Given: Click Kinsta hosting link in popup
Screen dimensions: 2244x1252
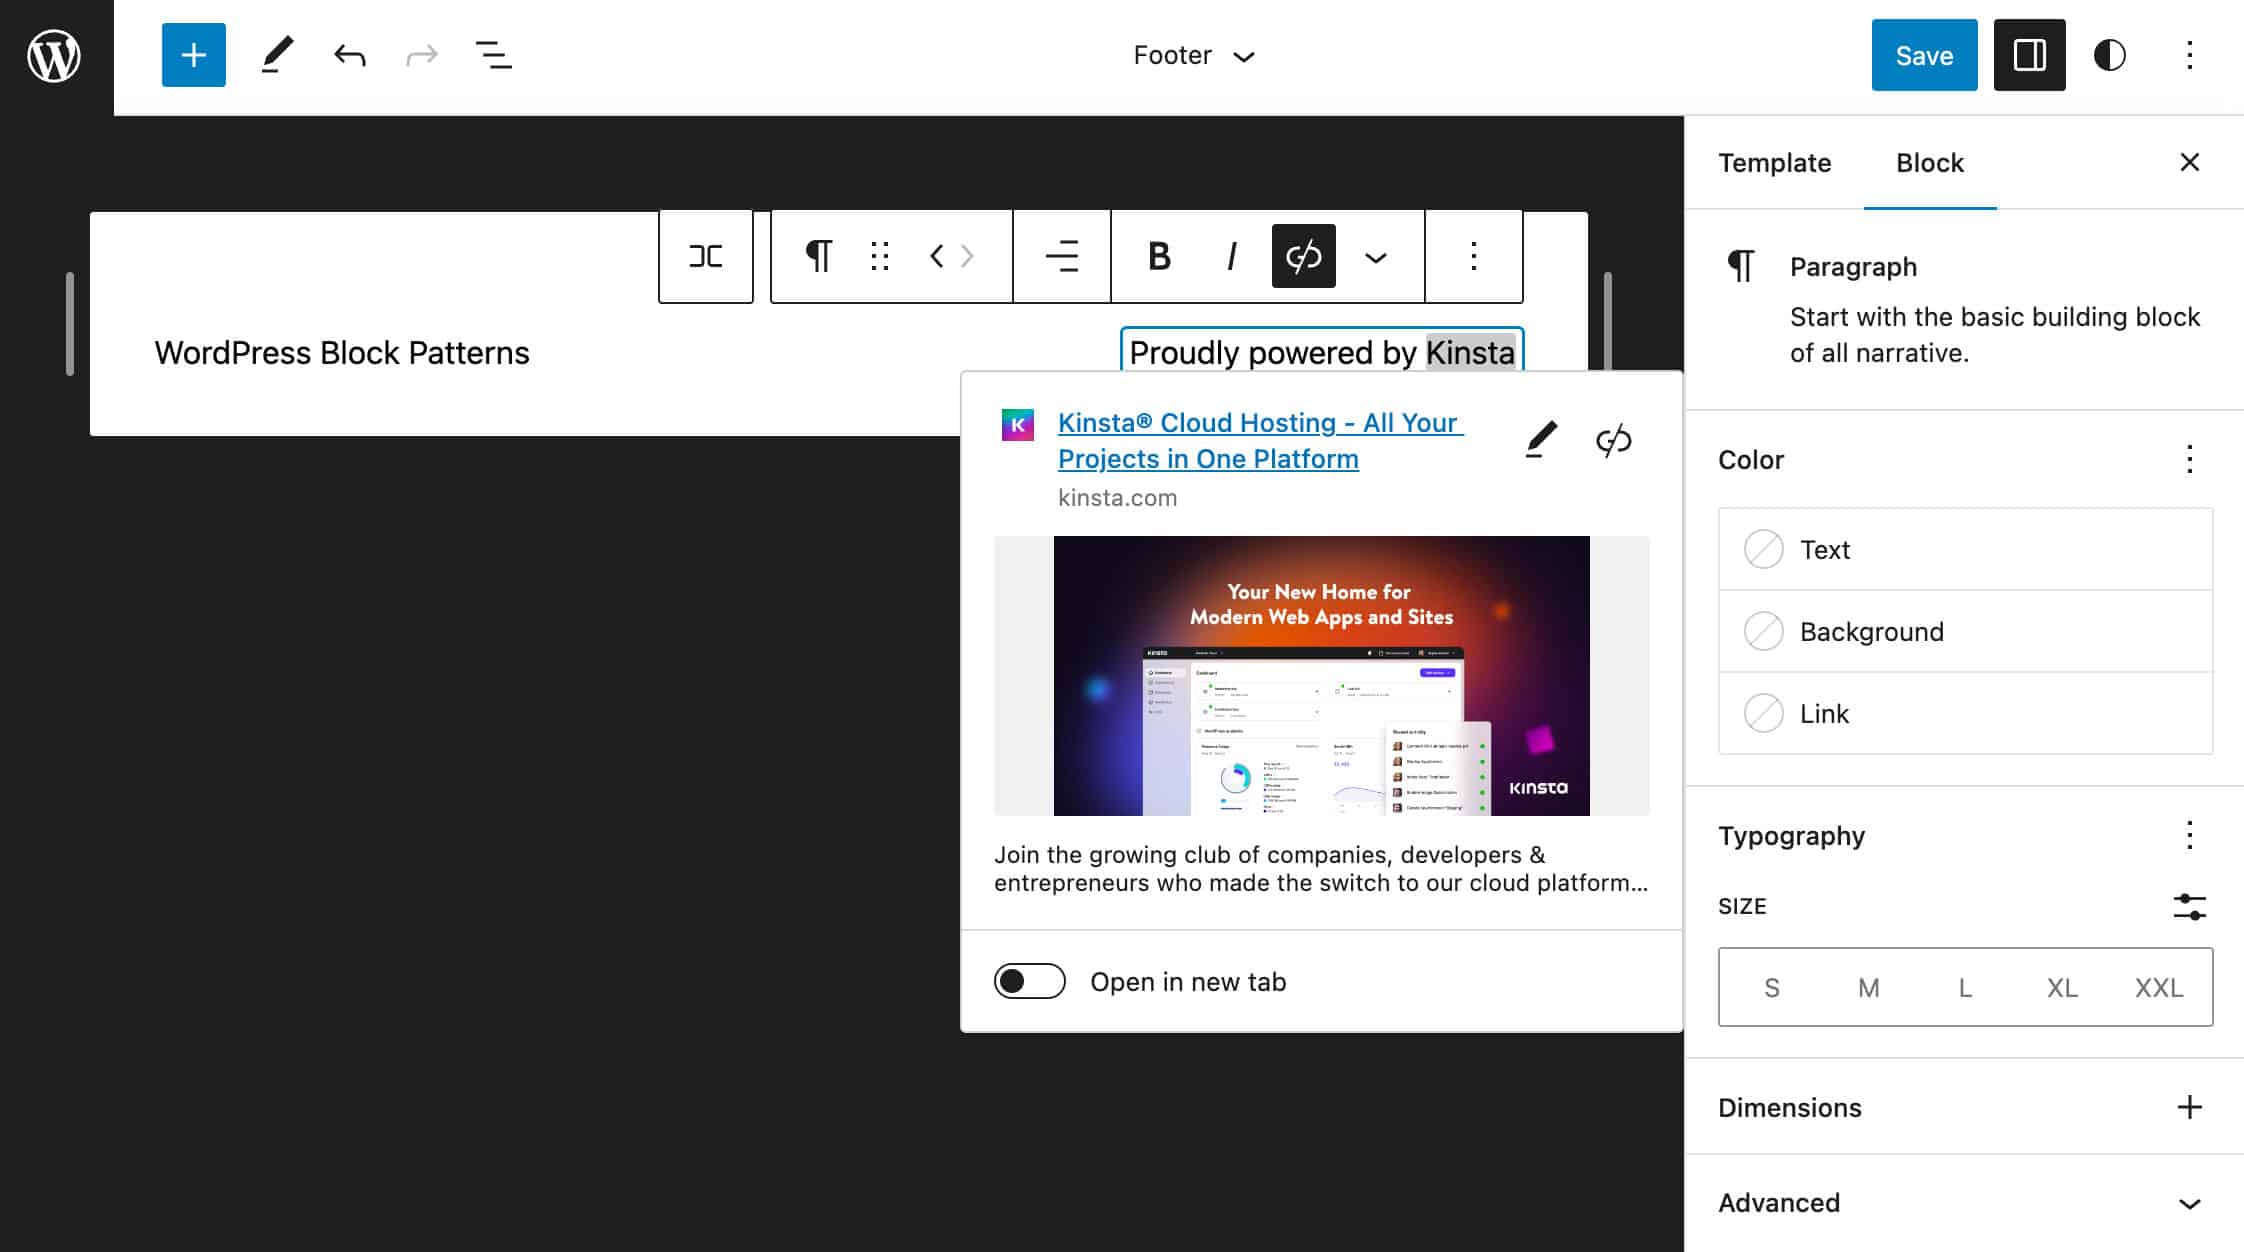Looking at the screenshot, I should (1259, 439).
